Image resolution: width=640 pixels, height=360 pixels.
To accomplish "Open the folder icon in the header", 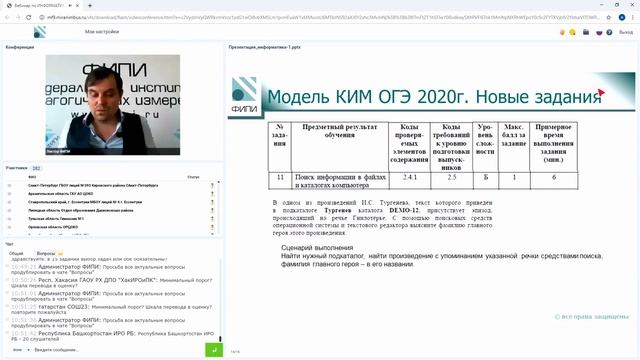I will pyautogui.click(x=586, y=32).
